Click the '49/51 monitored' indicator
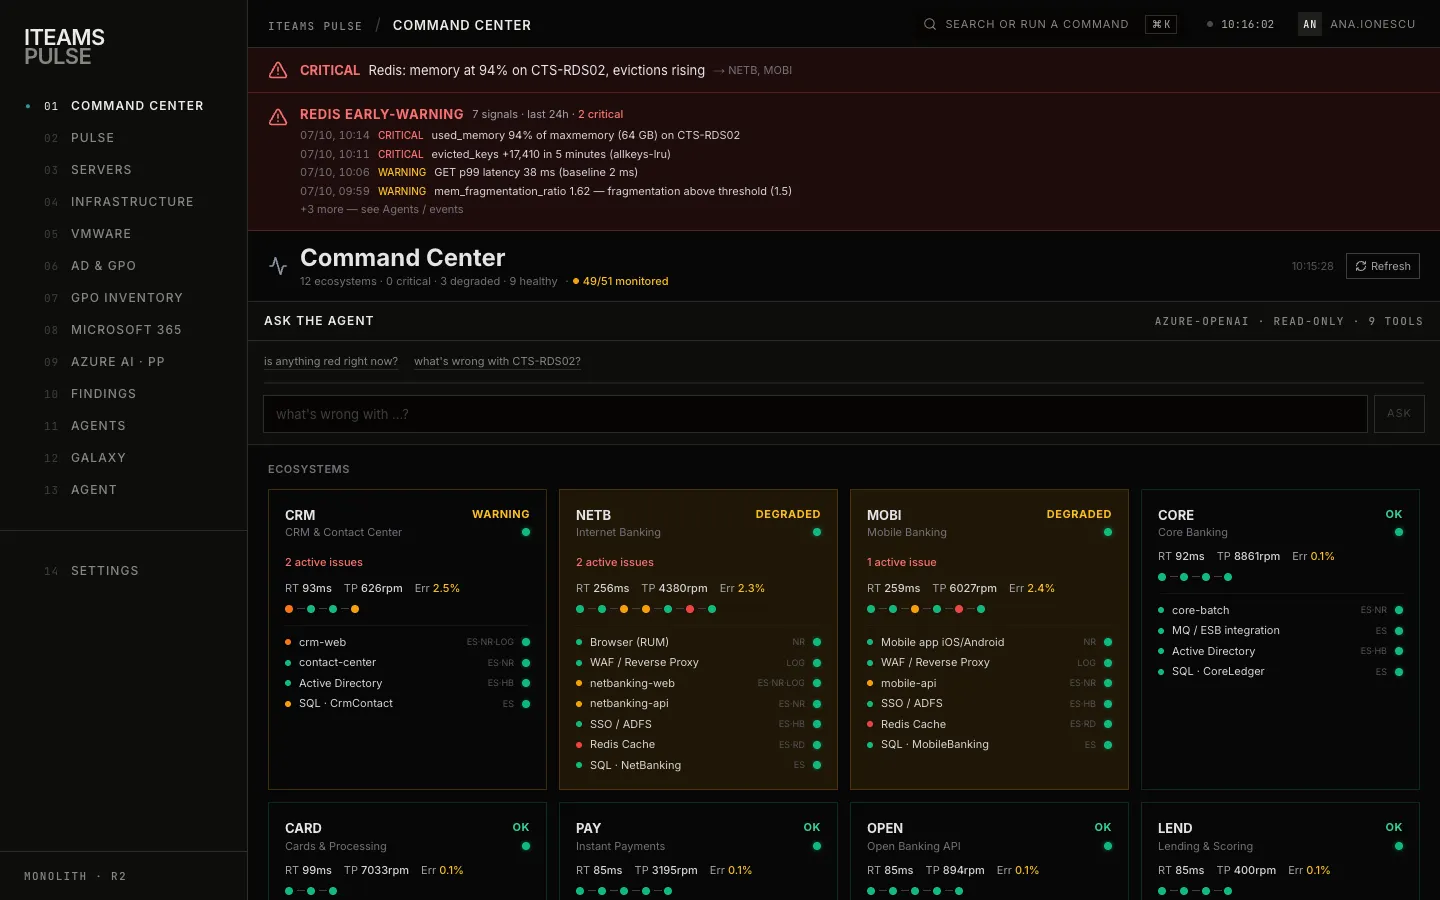Image resolution: width=1440 pixels, height=900 pixels. click(x=620, y=282)
